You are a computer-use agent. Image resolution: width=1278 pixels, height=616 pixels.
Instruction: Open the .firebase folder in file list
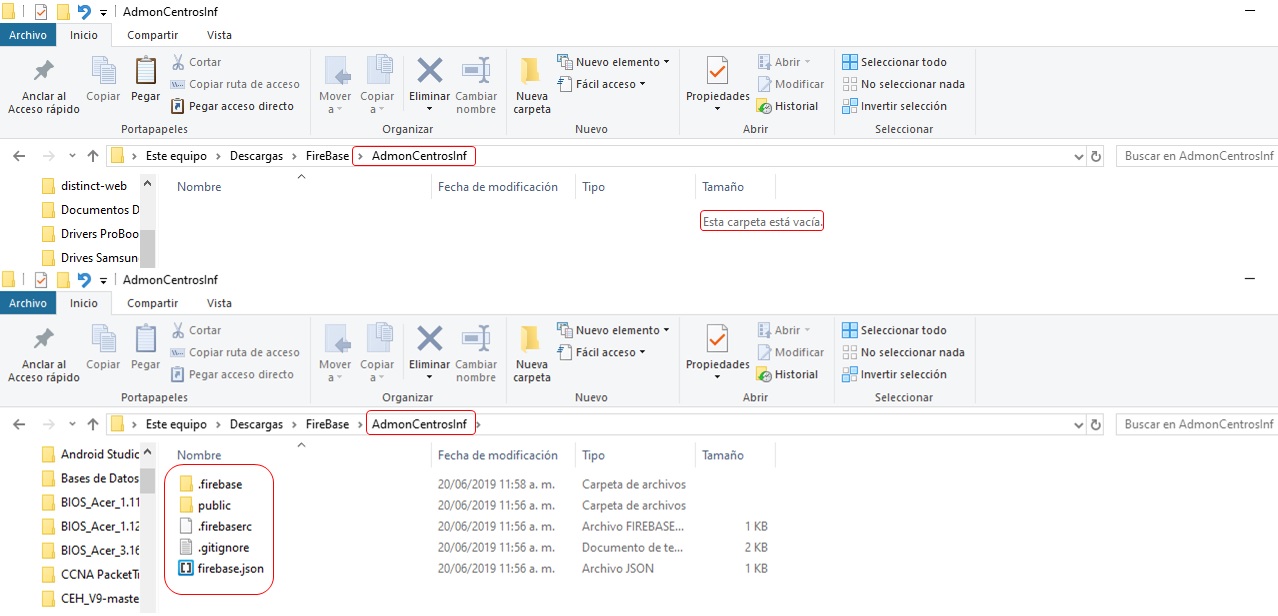pos(219,484)
